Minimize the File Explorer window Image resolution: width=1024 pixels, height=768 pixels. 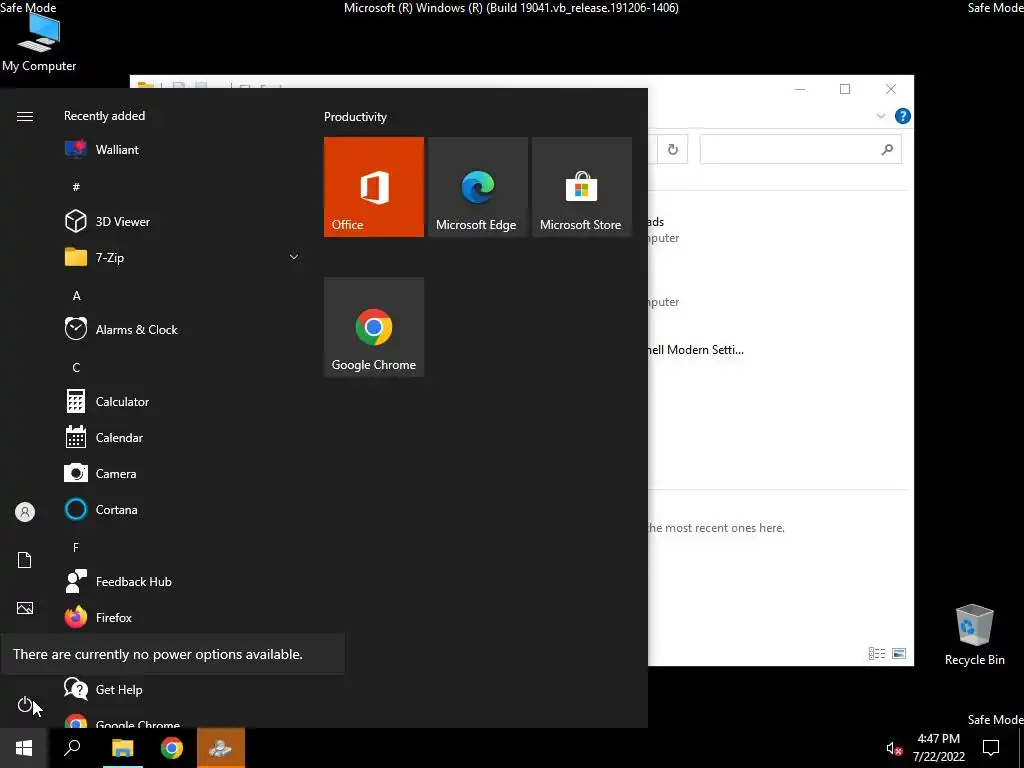pyautogui.click(x=800, y=89)
